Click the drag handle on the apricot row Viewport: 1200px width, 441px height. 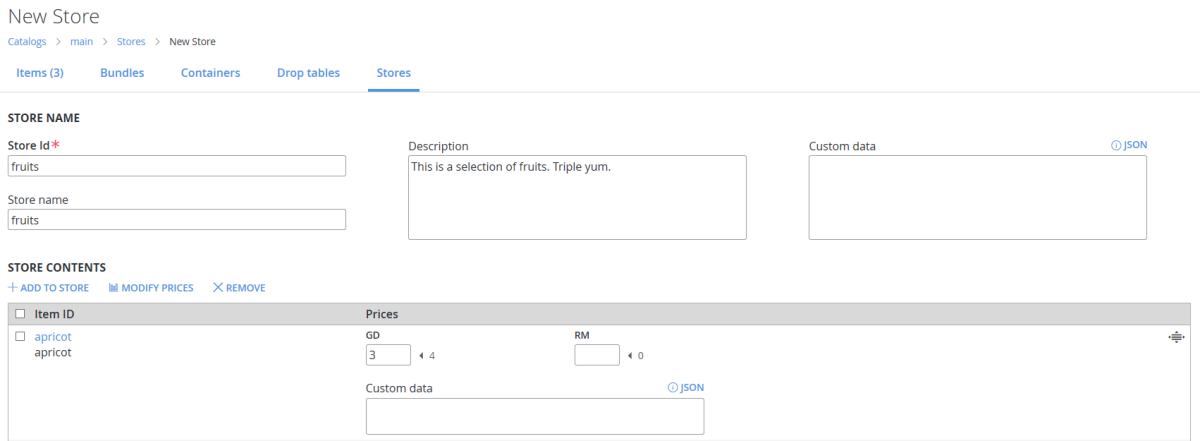coord(1176,337)
